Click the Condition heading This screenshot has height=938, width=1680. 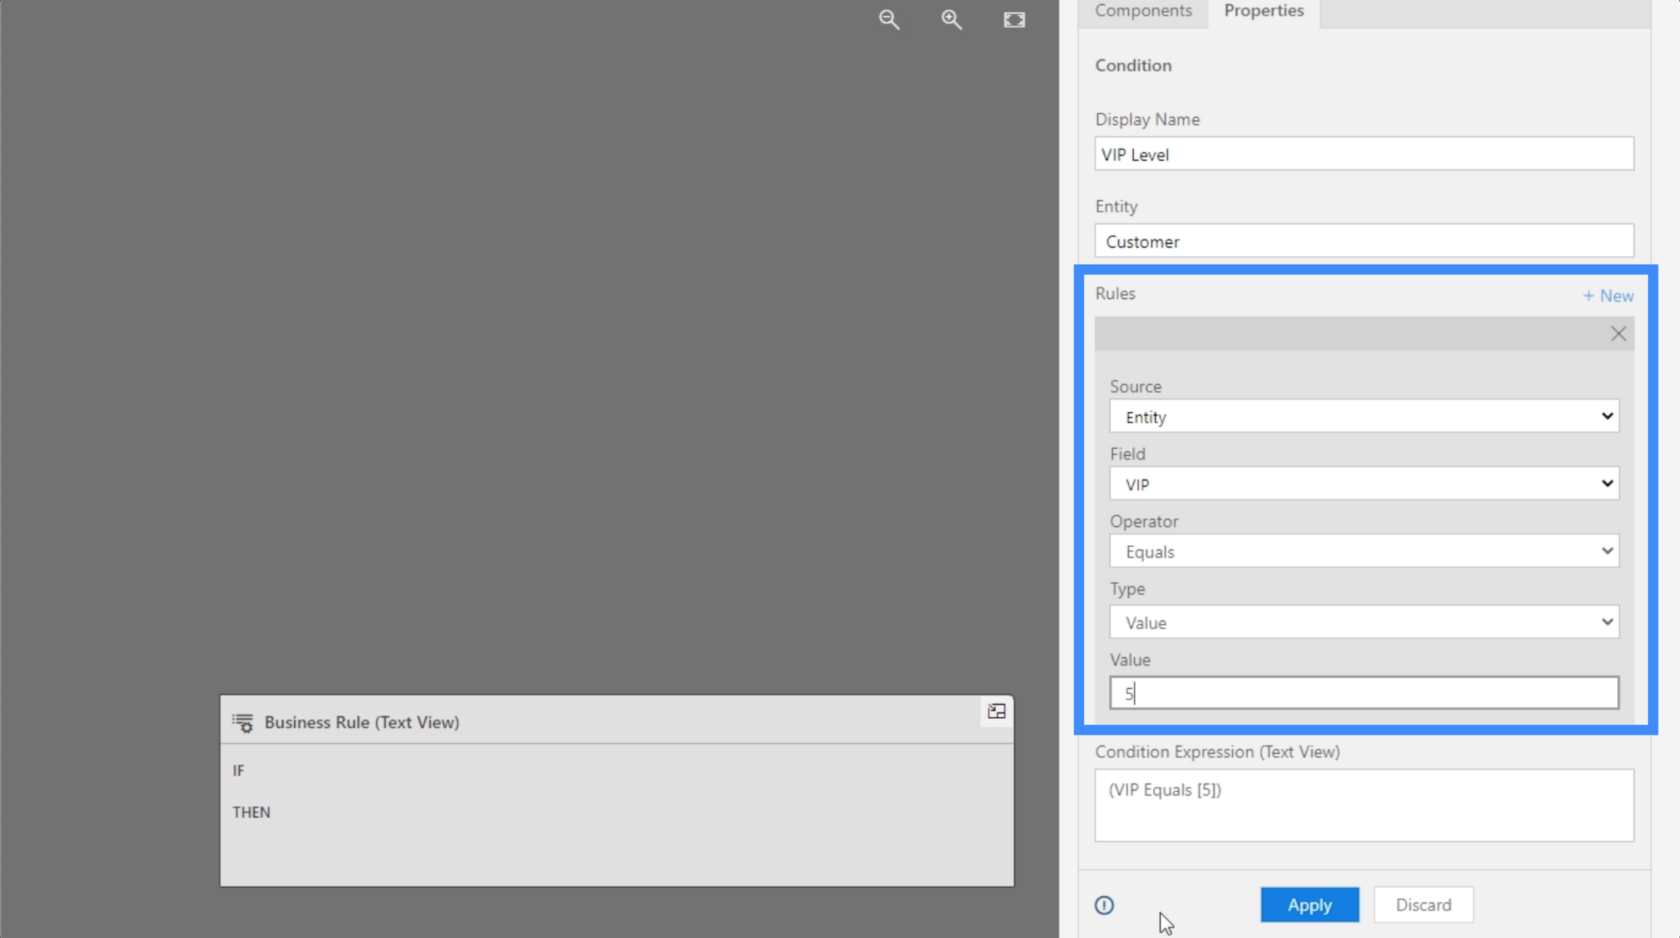pos(1133,65)
